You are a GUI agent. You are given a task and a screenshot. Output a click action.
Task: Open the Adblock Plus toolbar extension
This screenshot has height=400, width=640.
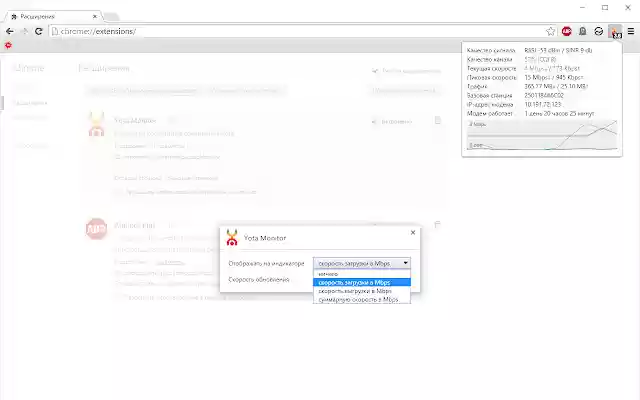pos(567,31)
